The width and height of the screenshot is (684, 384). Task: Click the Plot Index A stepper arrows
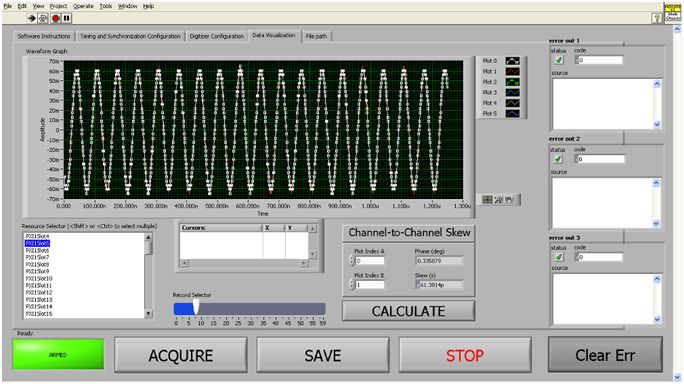click(352, 261)
